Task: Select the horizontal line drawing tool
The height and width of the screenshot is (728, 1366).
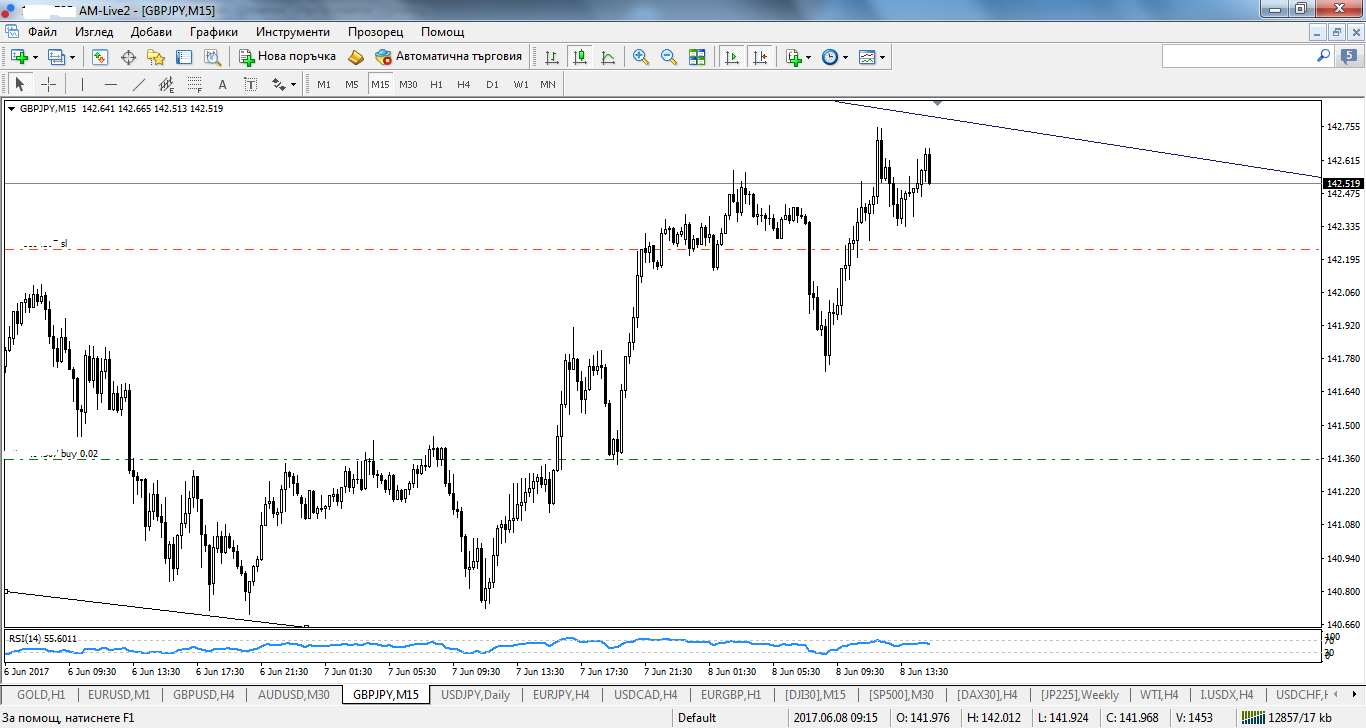Action: tap(111, 84)
